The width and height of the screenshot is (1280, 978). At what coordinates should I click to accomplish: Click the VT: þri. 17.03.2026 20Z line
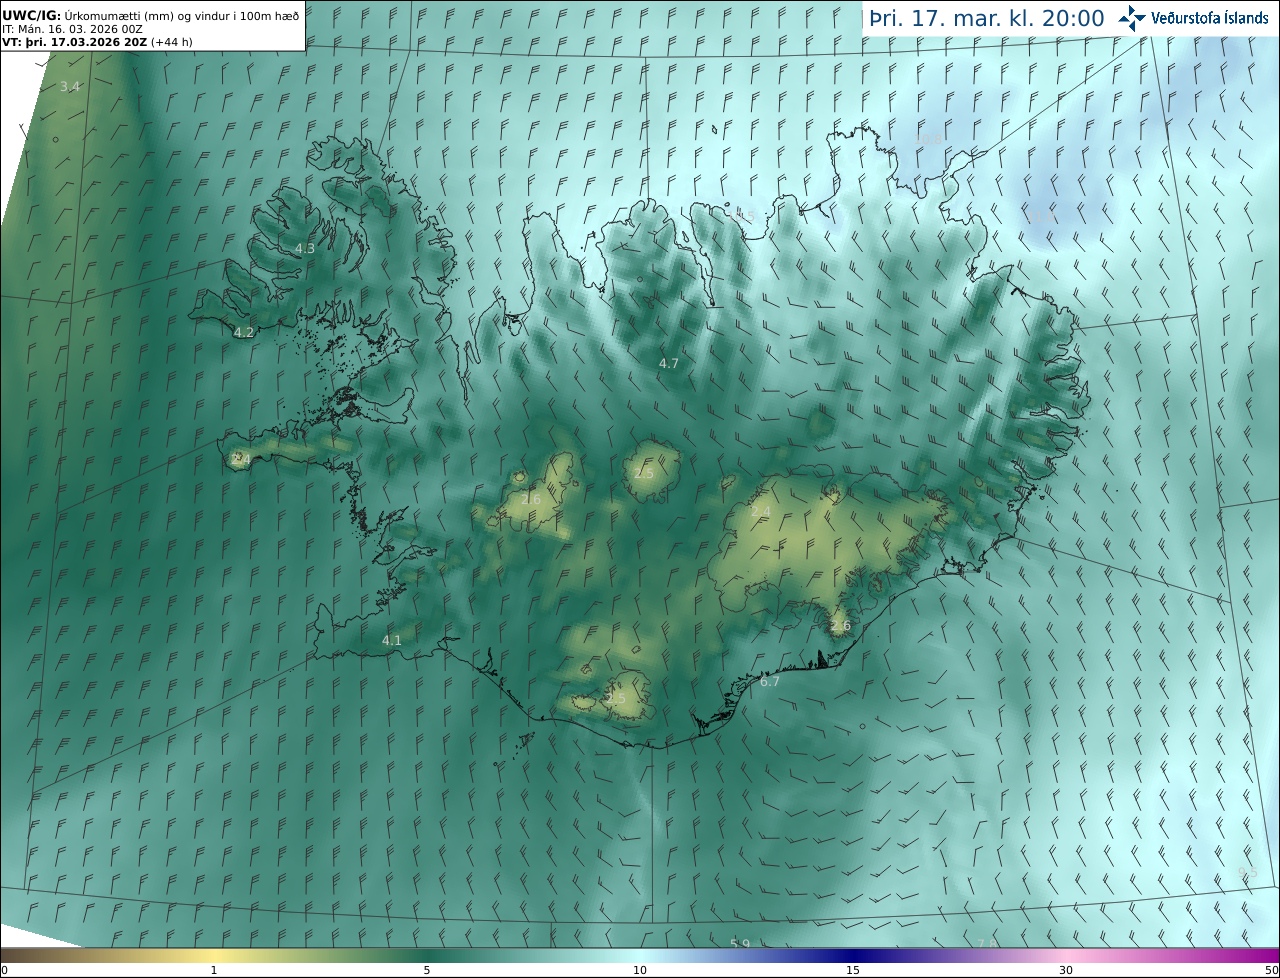pyautogui.click(x=97, y=42)
